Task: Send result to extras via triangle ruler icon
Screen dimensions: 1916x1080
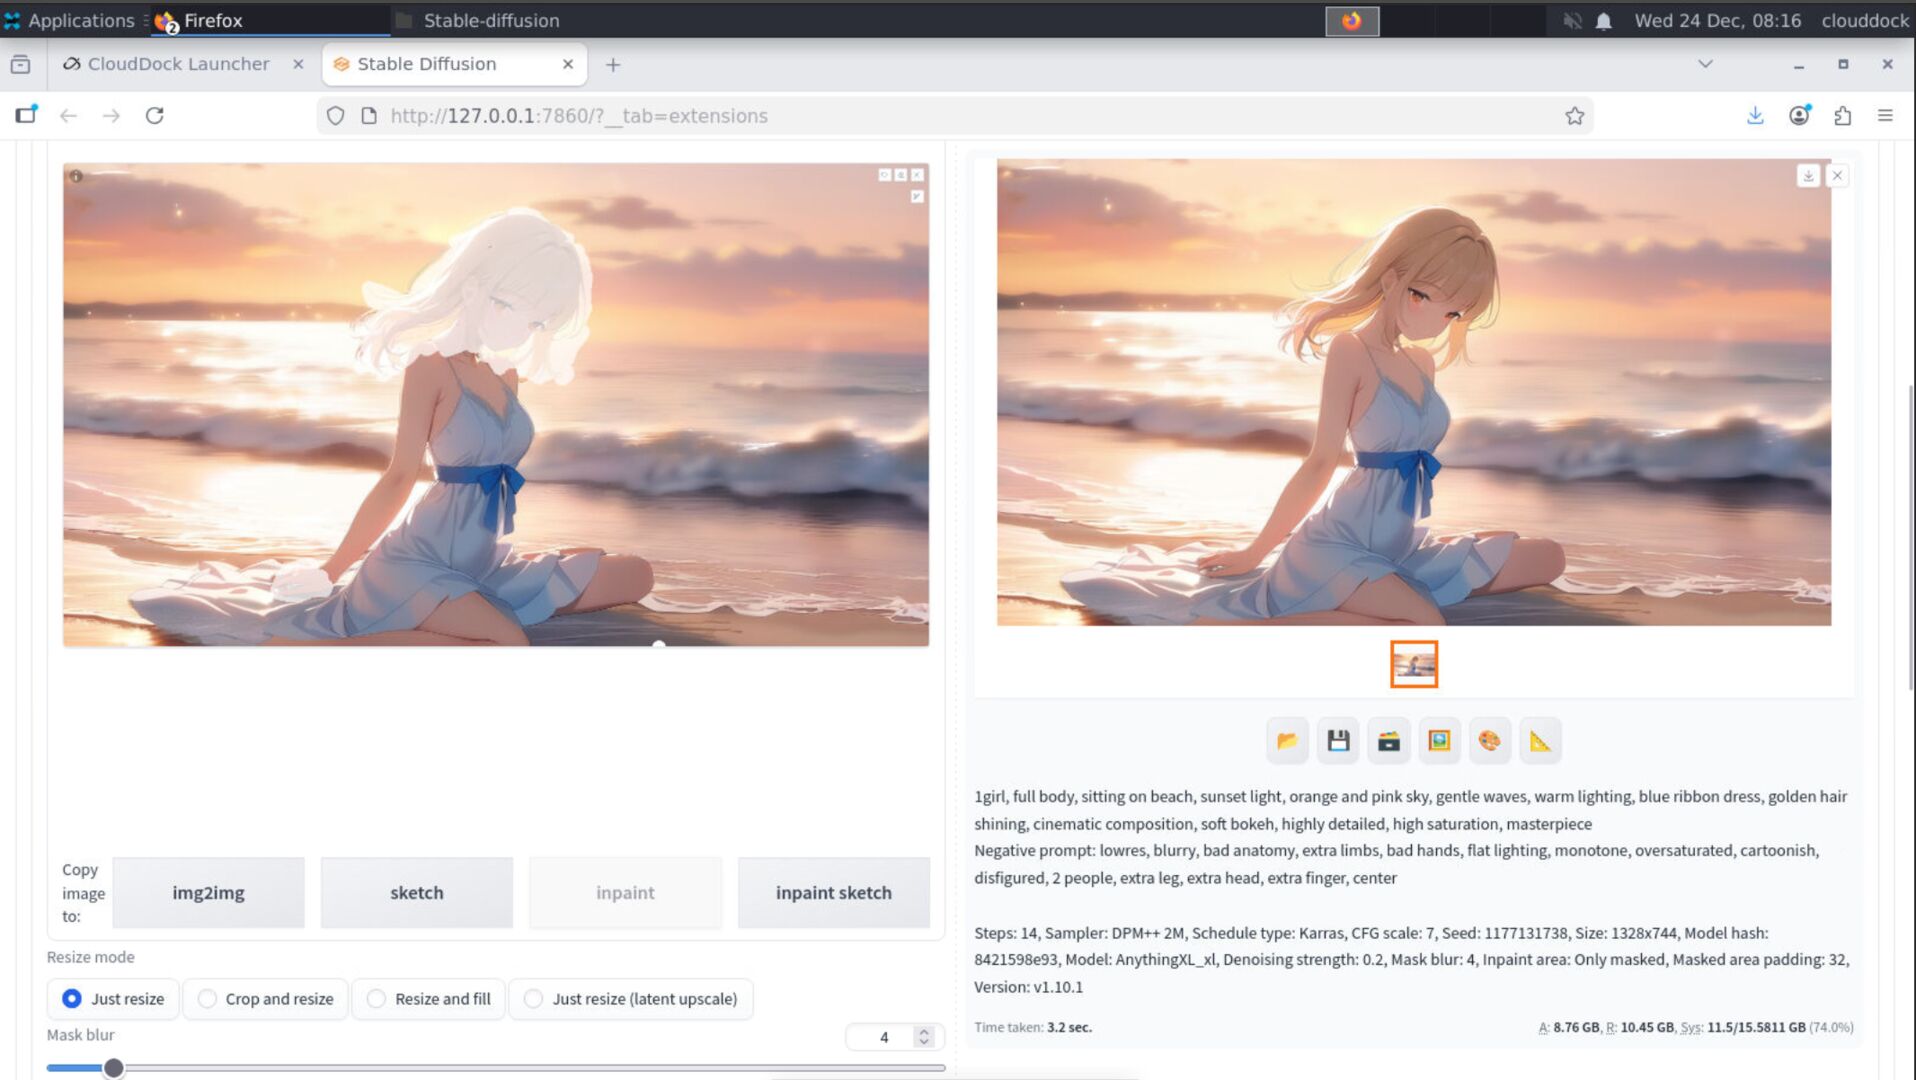Action: point(1540,741)
